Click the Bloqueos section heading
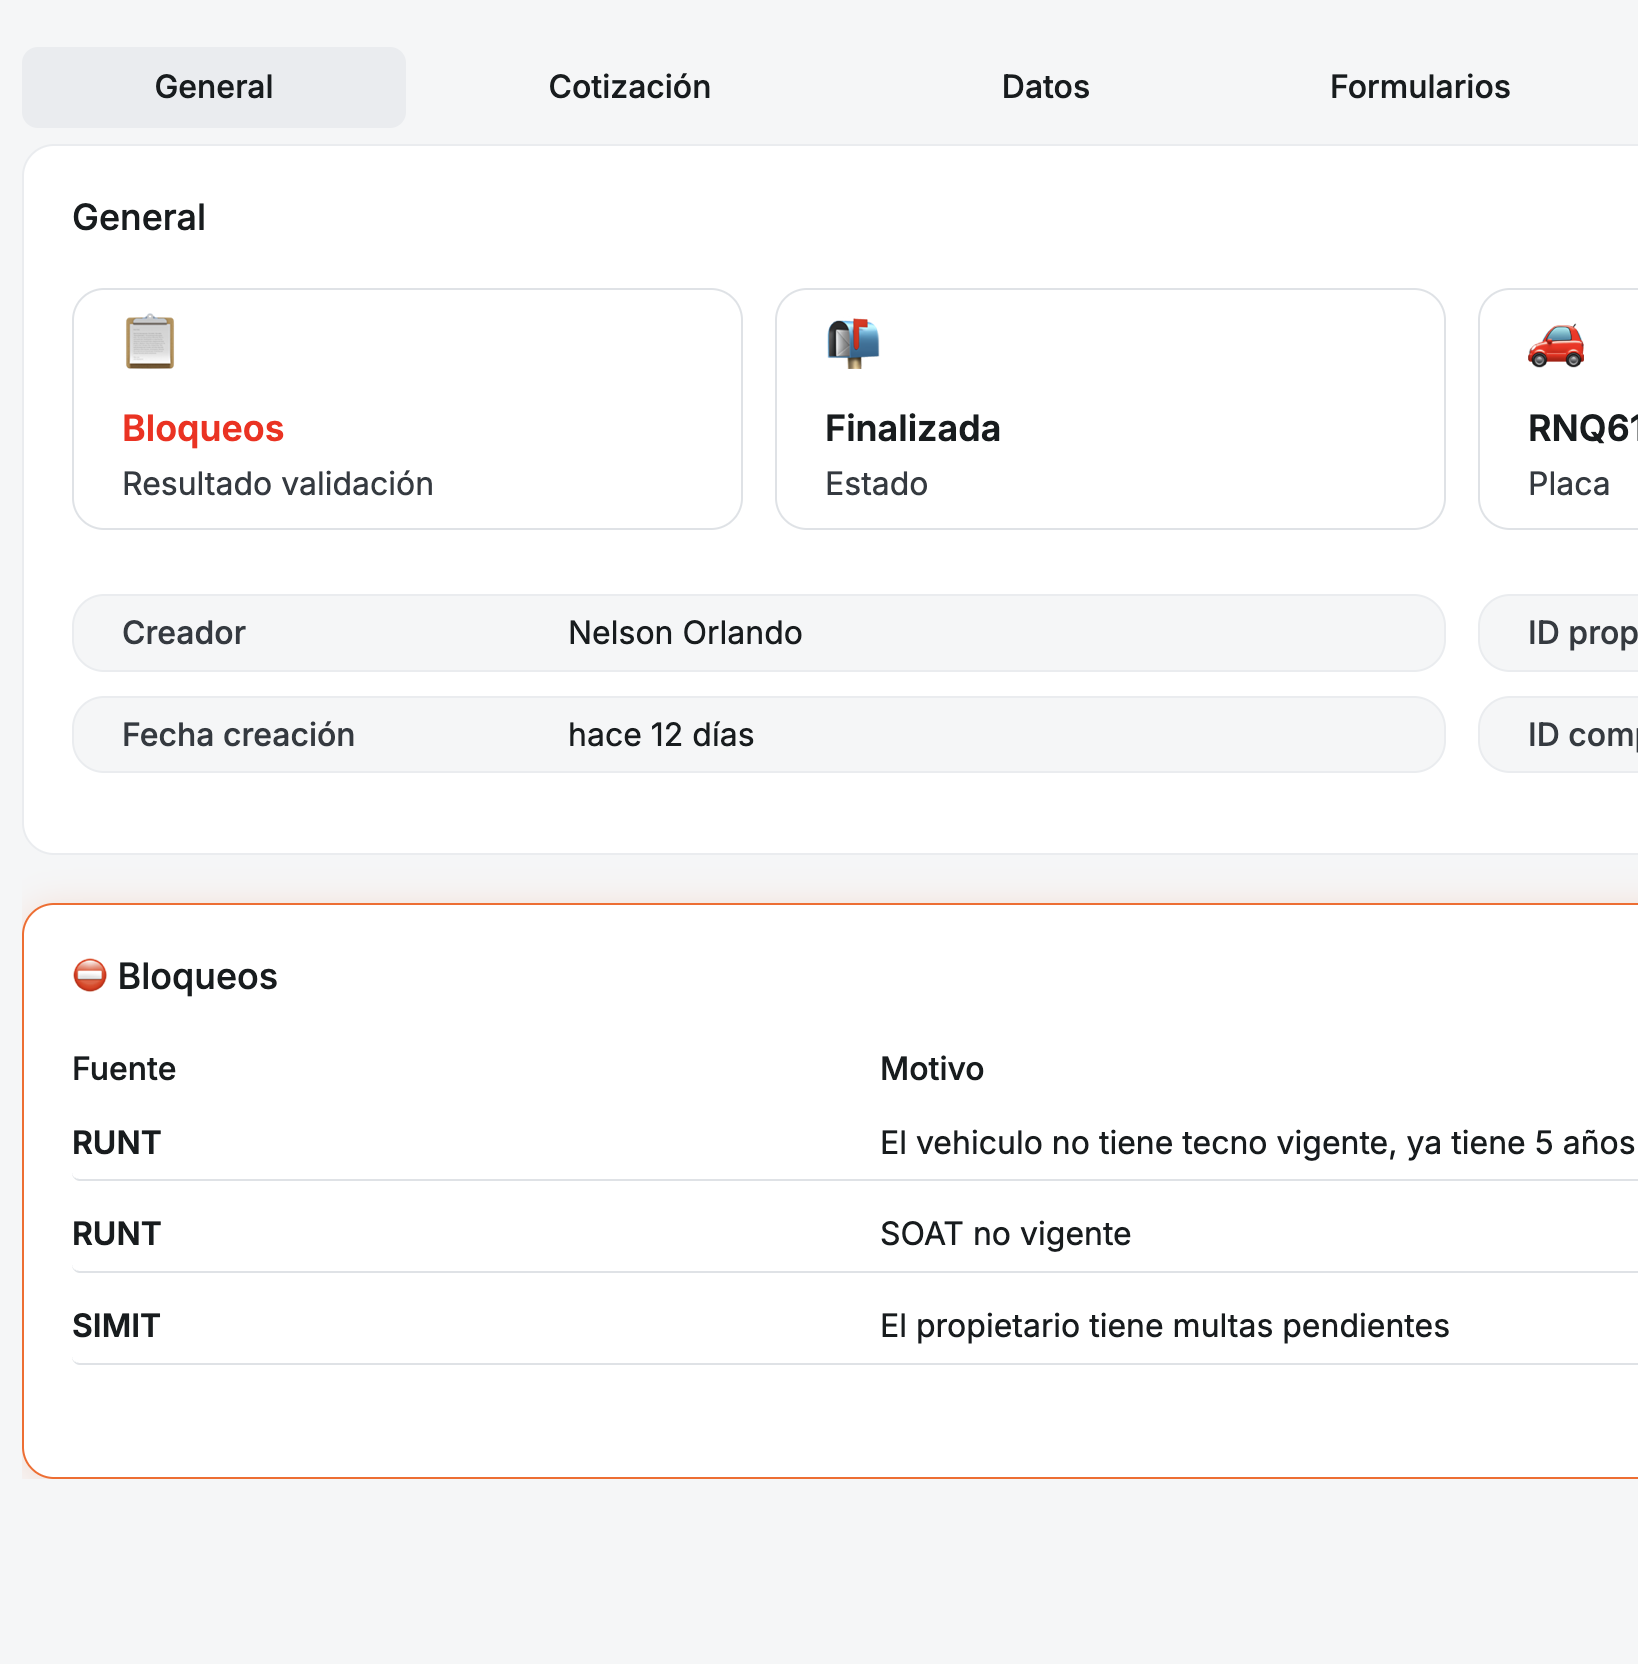 pos(197,976)
